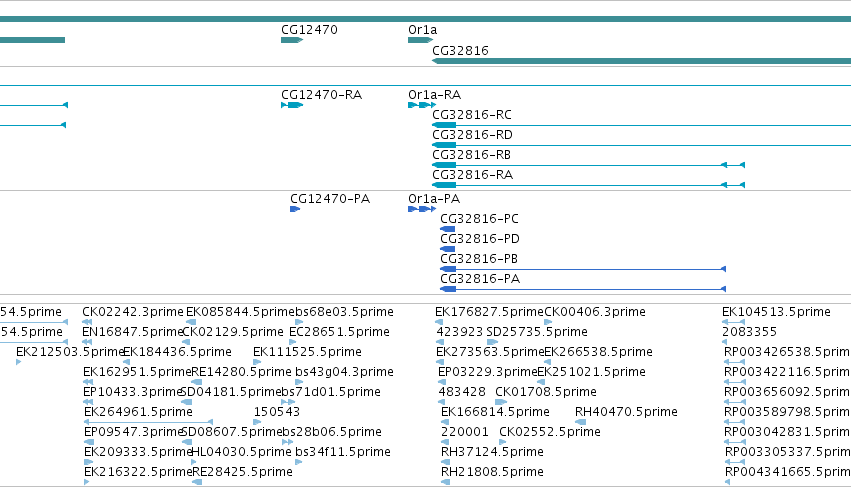Screen dimensions: 851x487
Task: Select the CG32816-RA transcript
Action: 588,185
